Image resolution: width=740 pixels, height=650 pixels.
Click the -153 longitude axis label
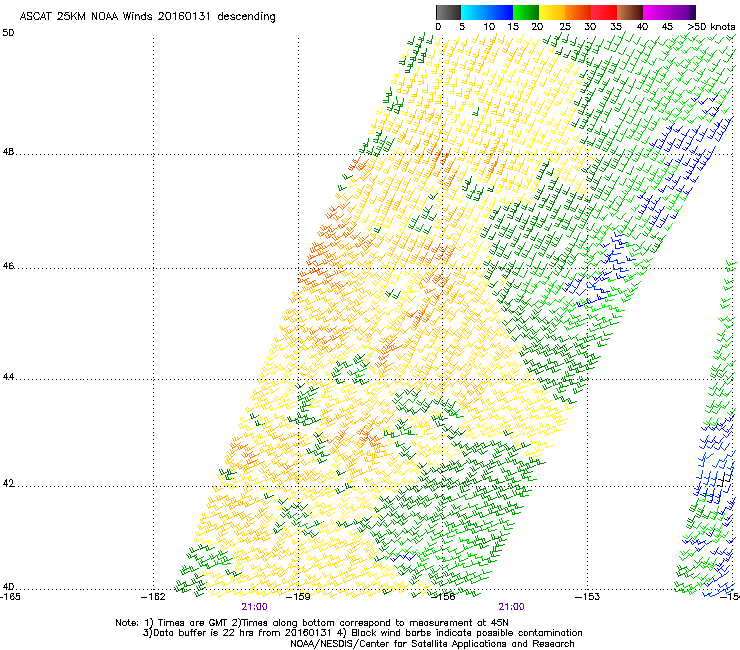[x=588, y=596]
